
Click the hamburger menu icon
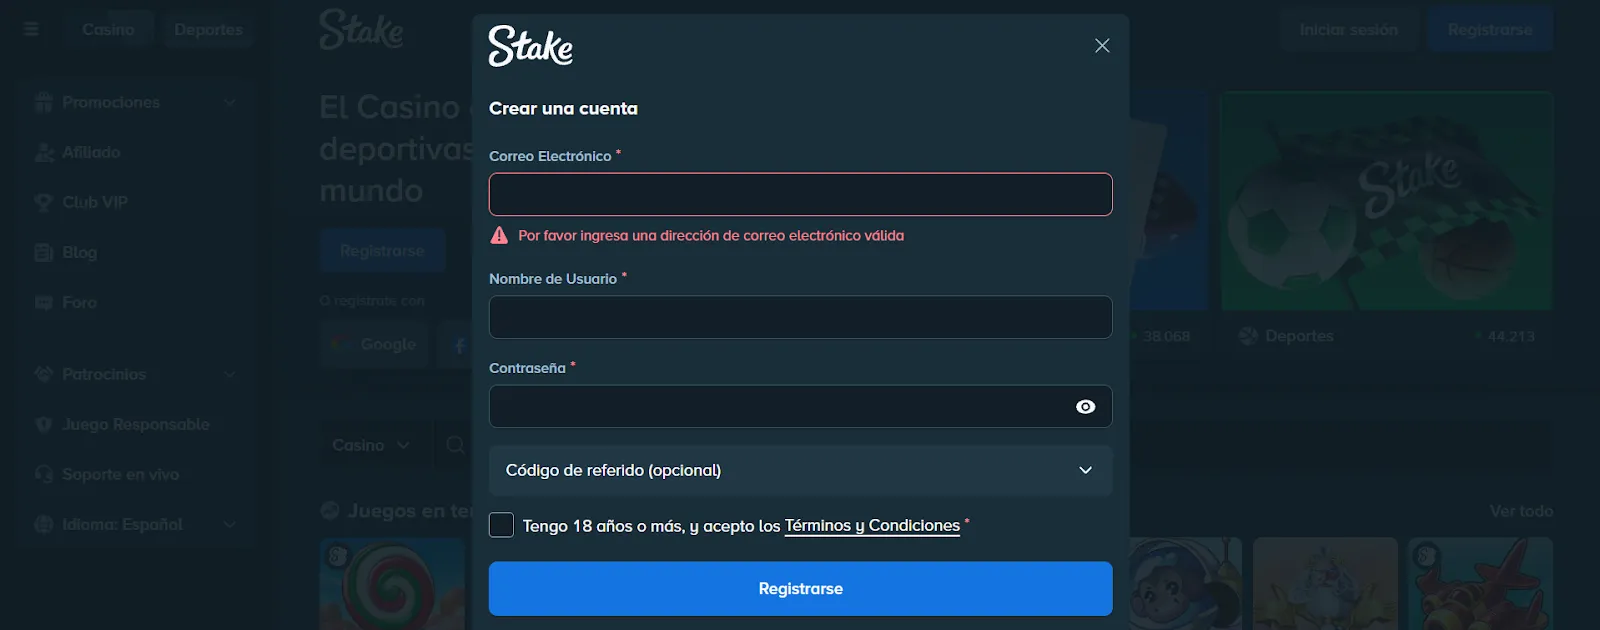coord(30,29)
